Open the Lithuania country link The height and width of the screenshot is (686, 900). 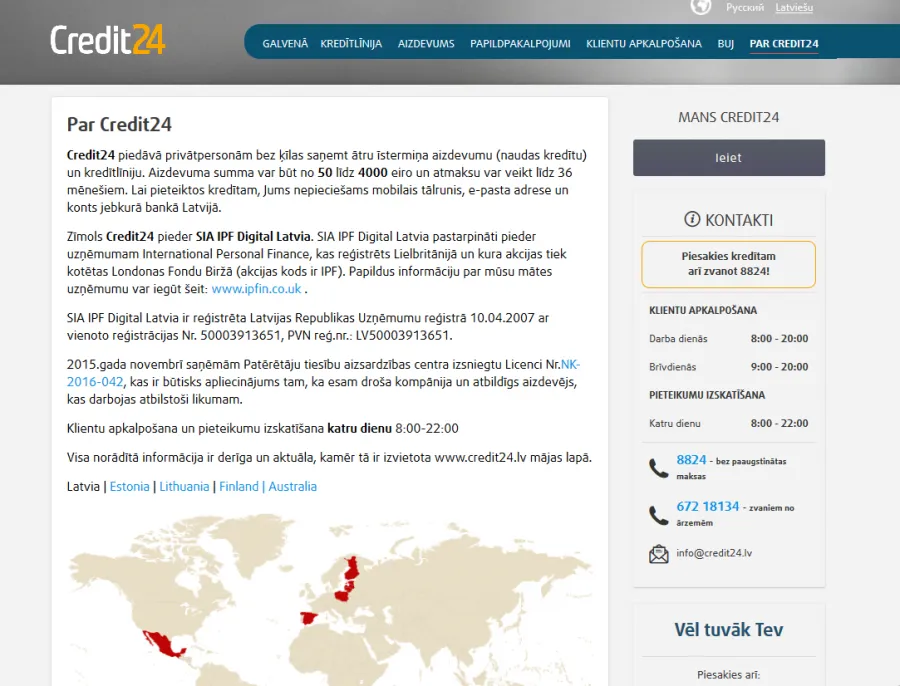184,486
